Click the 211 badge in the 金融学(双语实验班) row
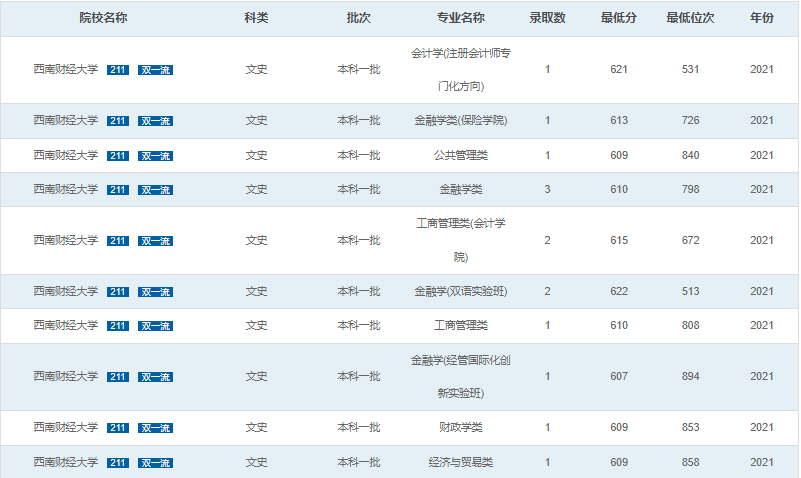This screenshot has width=801, height=478. click(x=118, y=292)
